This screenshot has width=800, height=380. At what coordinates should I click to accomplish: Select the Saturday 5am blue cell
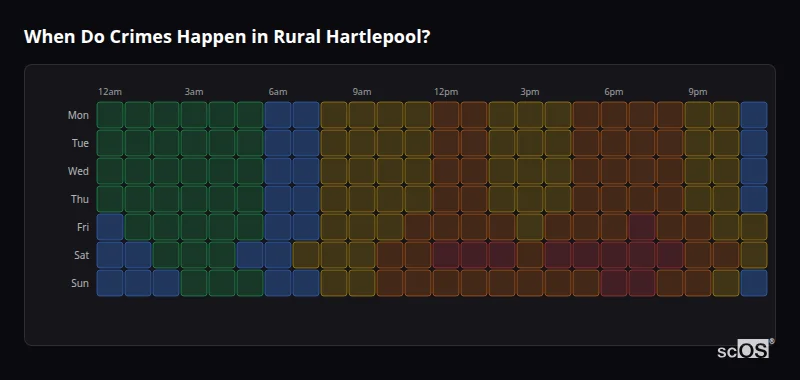tap(250, 255)
